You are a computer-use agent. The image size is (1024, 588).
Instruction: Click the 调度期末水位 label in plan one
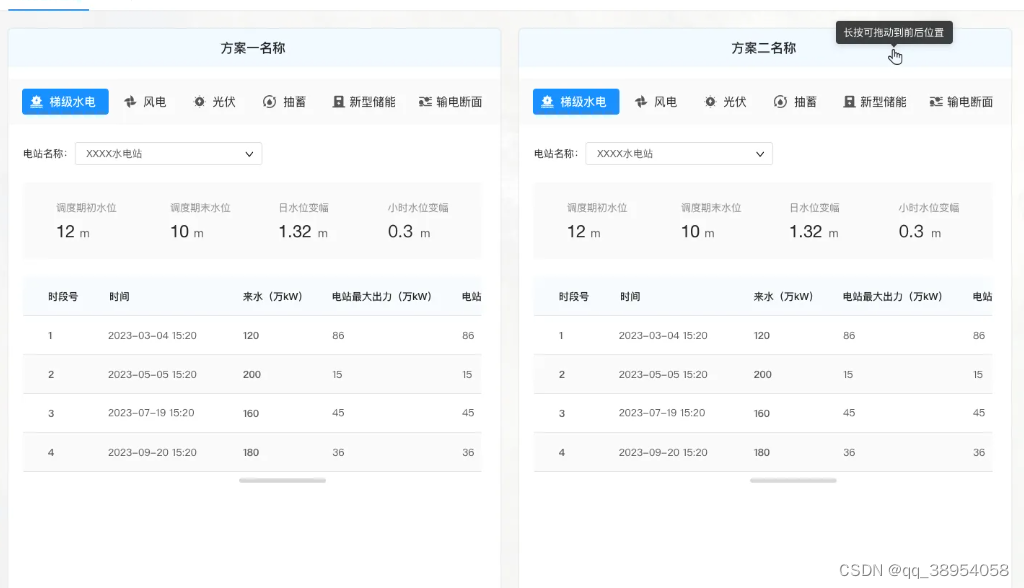pyautogui.click(x=200, y=208)
